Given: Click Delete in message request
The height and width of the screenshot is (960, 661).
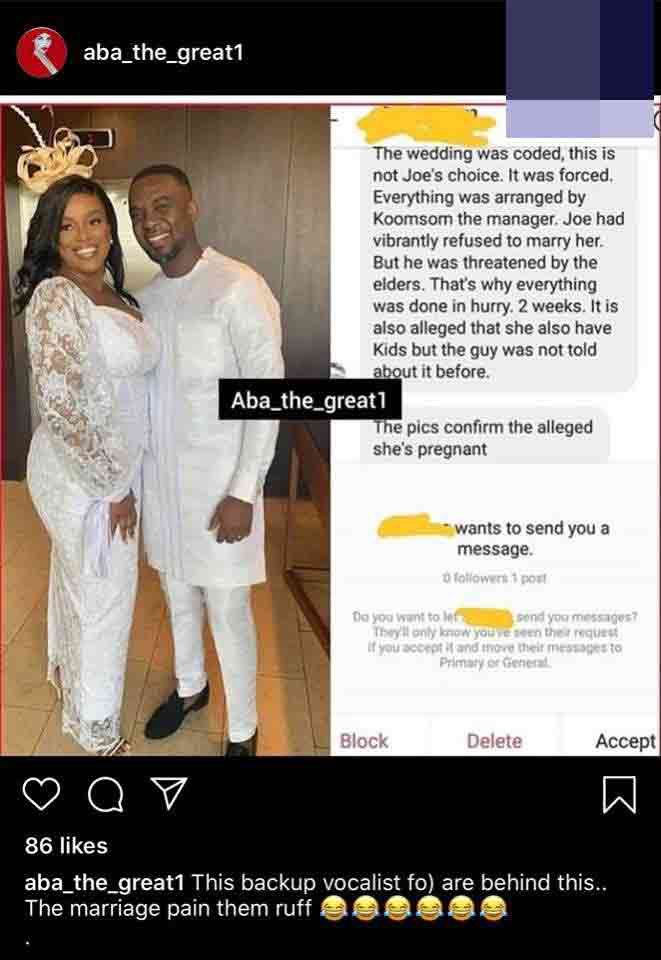Looking at the screenshot, I should 495,741.
